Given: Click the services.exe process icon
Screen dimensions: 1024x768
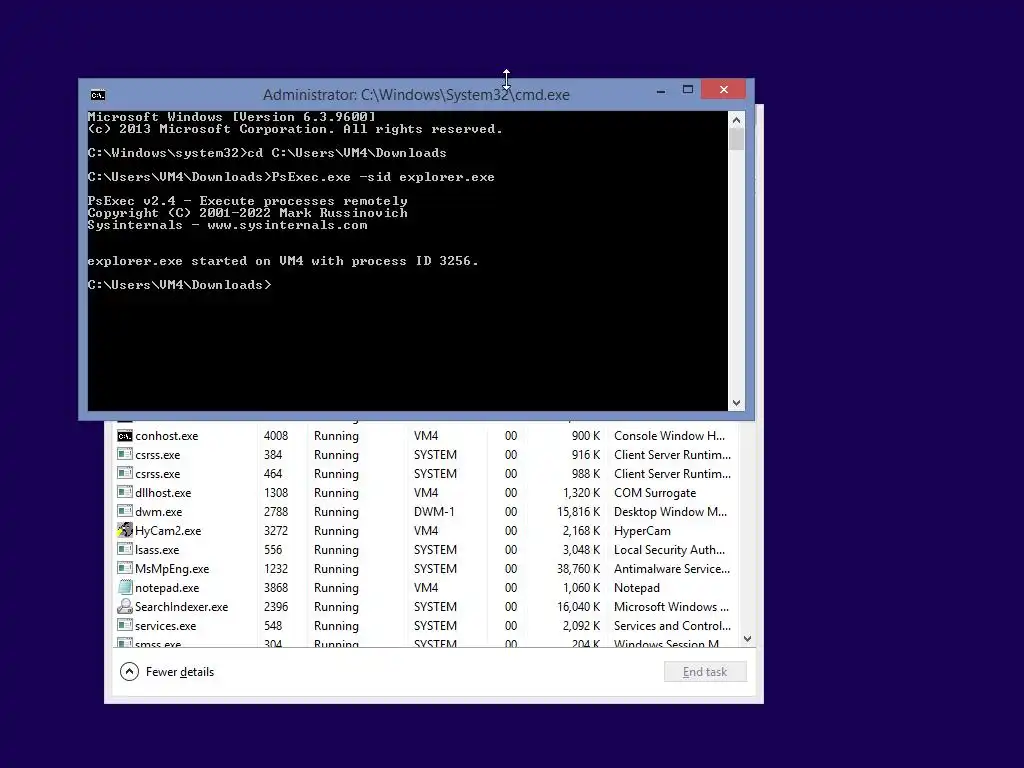Looking at the screenshot, I should coord(125,625).
